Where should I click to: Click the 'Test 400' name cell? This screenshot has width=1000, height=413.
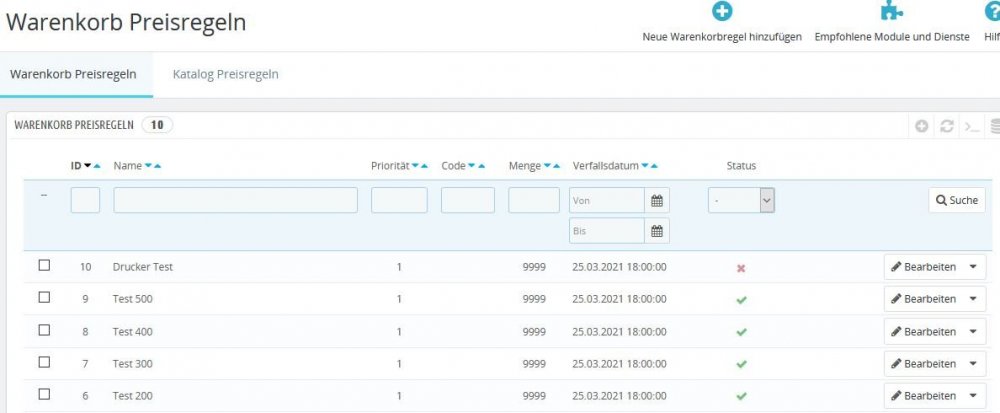[133, 331]
